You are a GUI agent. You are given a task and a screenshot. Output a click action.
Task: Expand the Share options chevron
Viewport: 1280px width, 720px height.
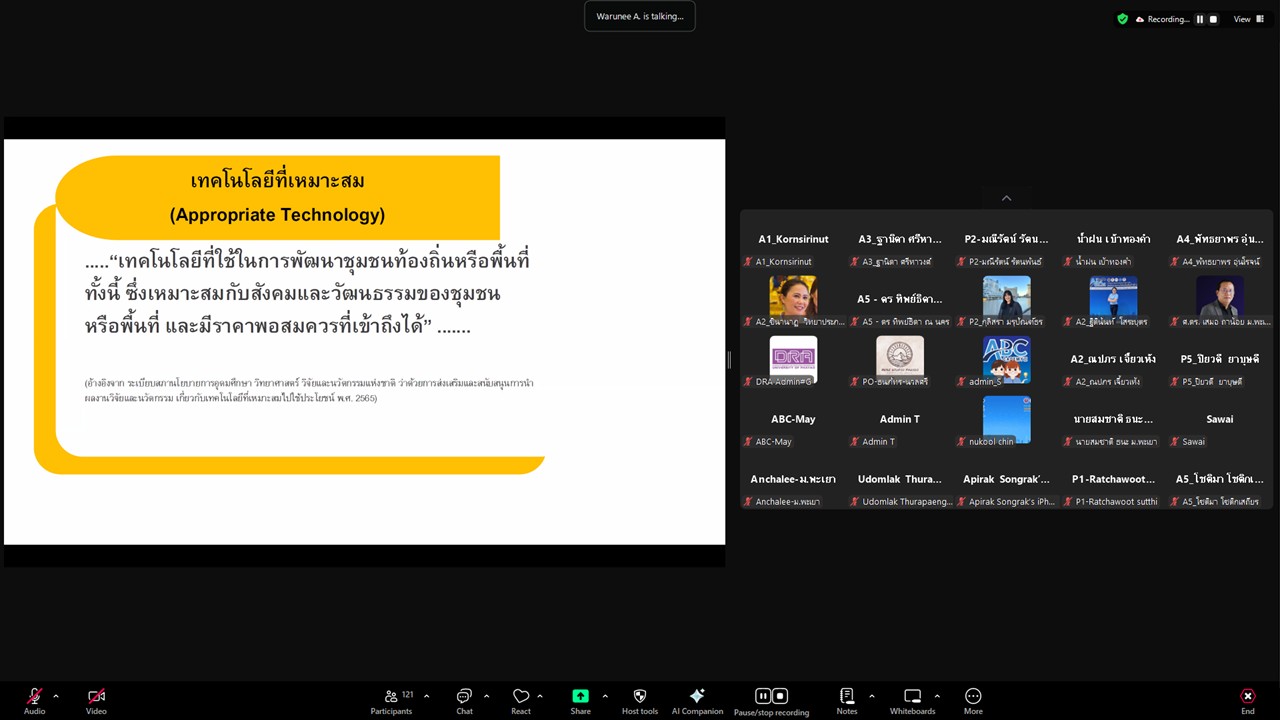tap(605, 696)
